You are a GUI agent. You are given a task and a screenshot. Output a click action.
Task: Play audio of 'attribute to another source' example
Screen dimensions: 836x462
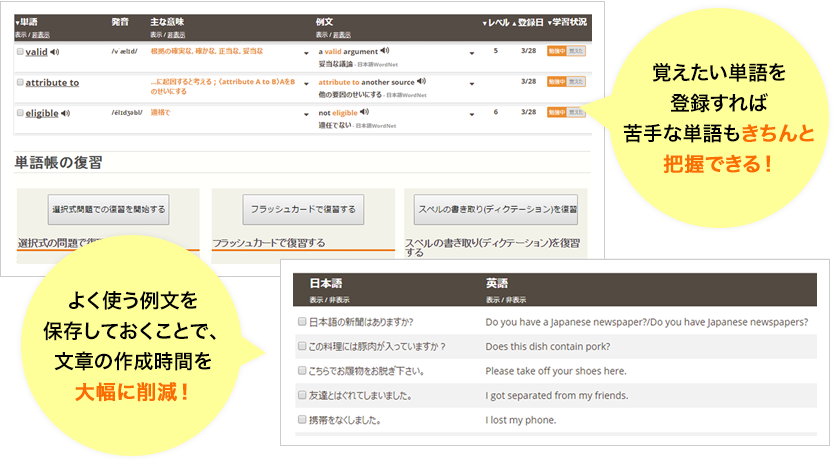point(422,81)
